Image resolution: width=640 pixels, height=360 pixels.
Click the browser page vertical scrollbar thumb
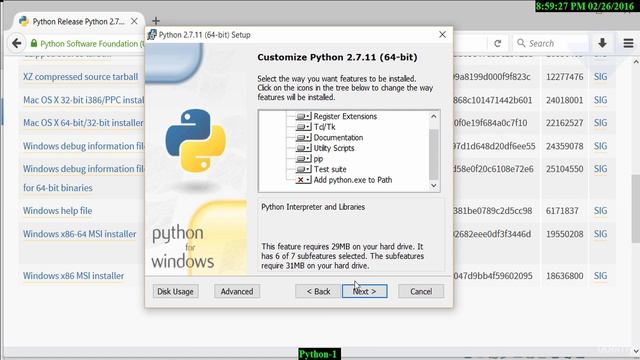click(636, 209)
